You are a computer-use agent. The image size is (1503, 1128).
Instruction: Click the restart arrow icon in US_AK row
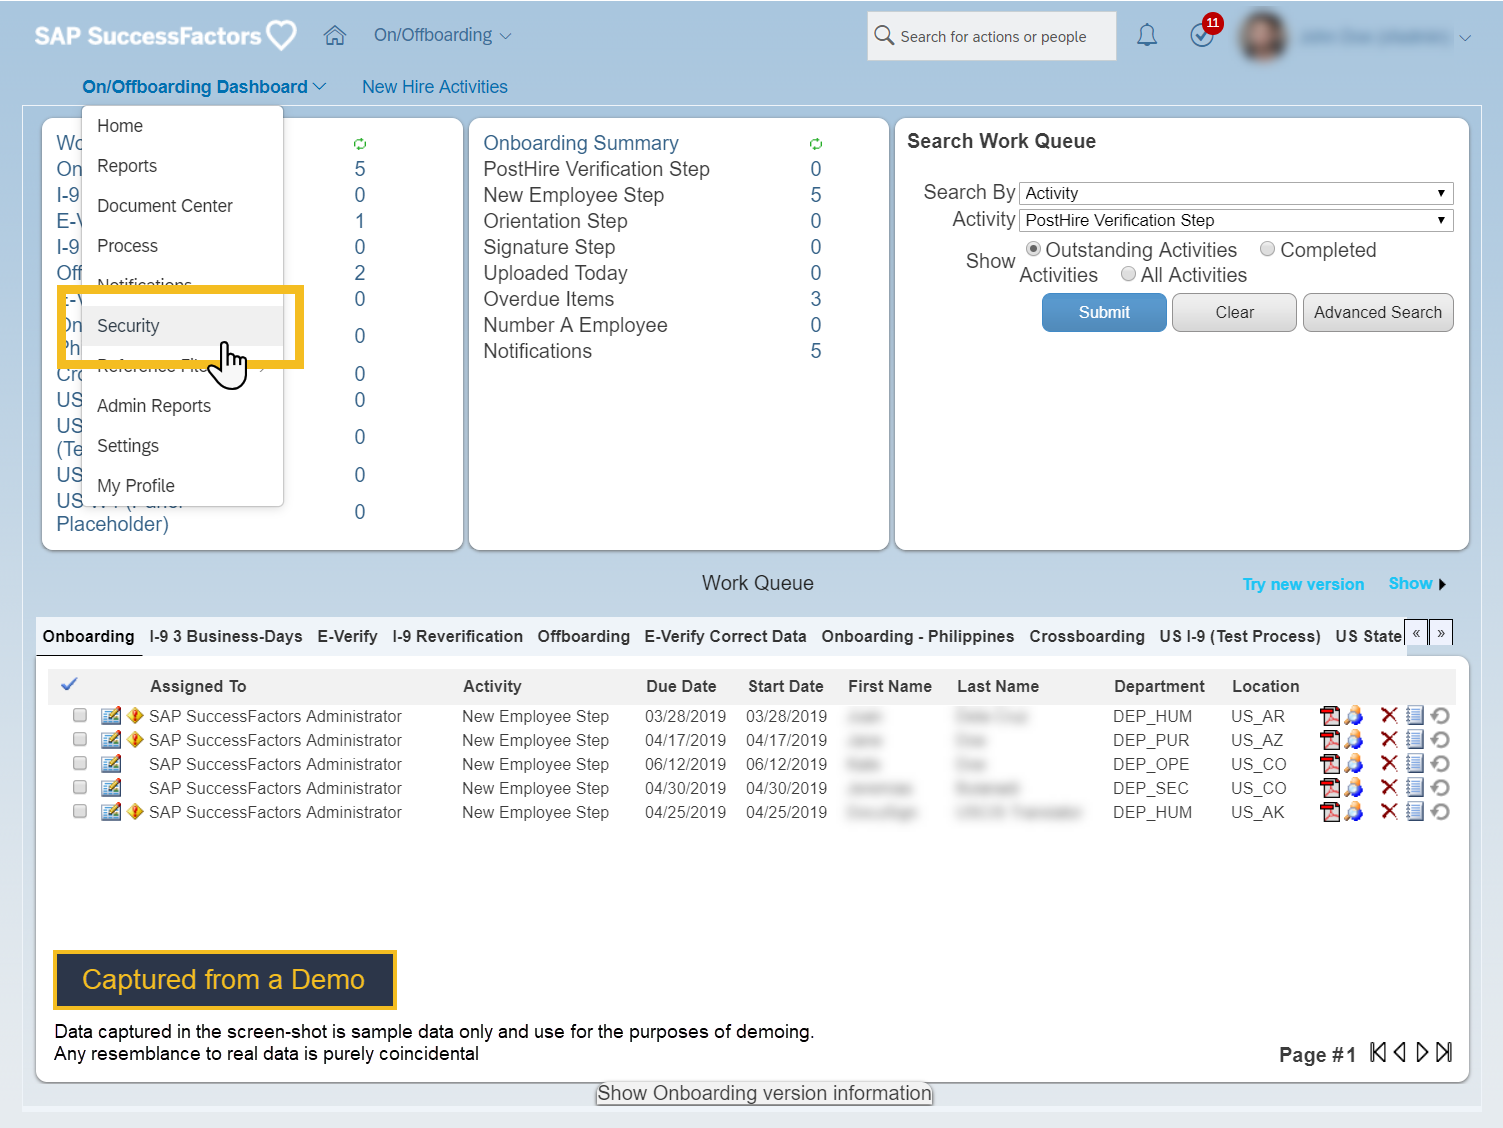tap(1440, 812)
